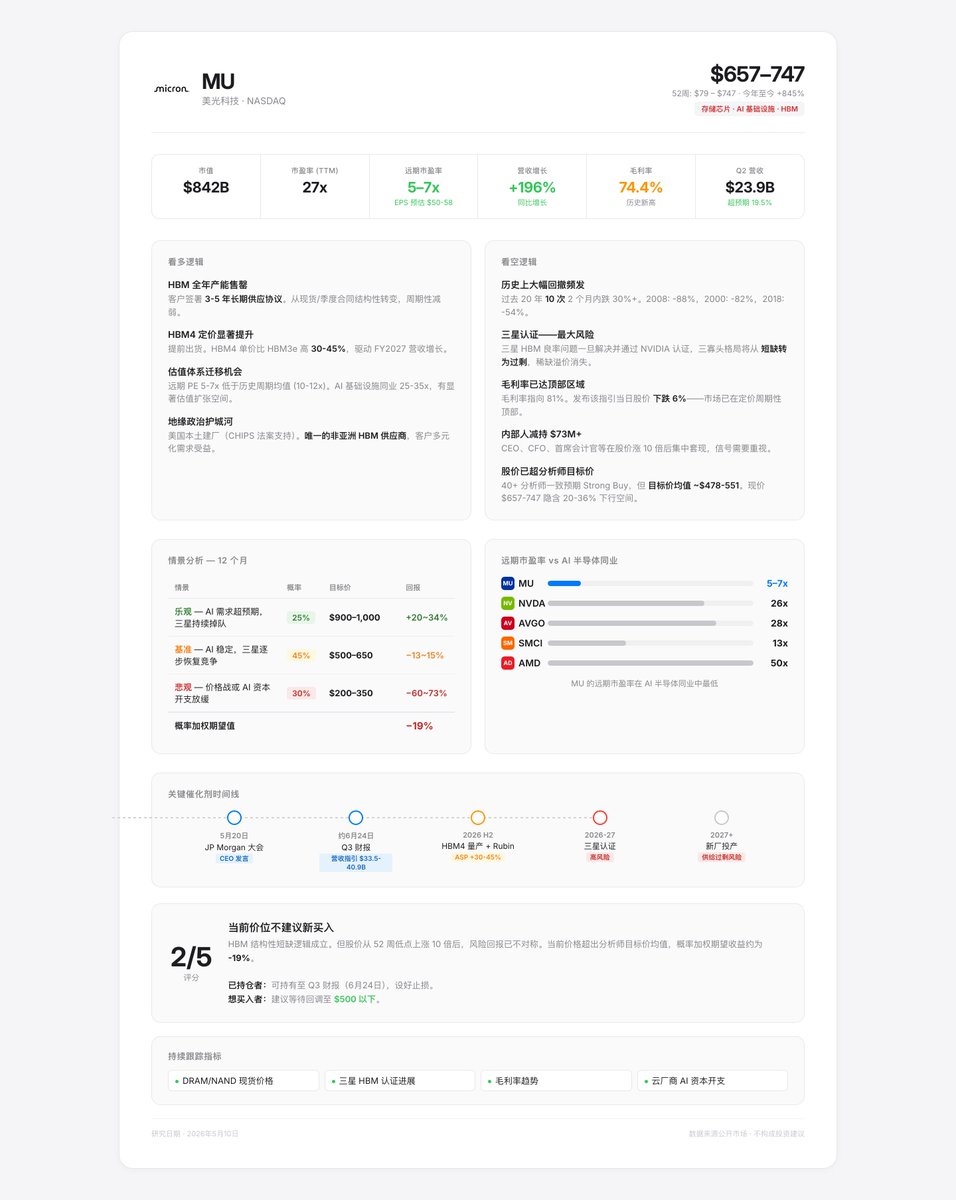Screen dimensions: 956x1200
Task: Click the HBM4 定价显著提升 heading
Action: pos(211,335)
